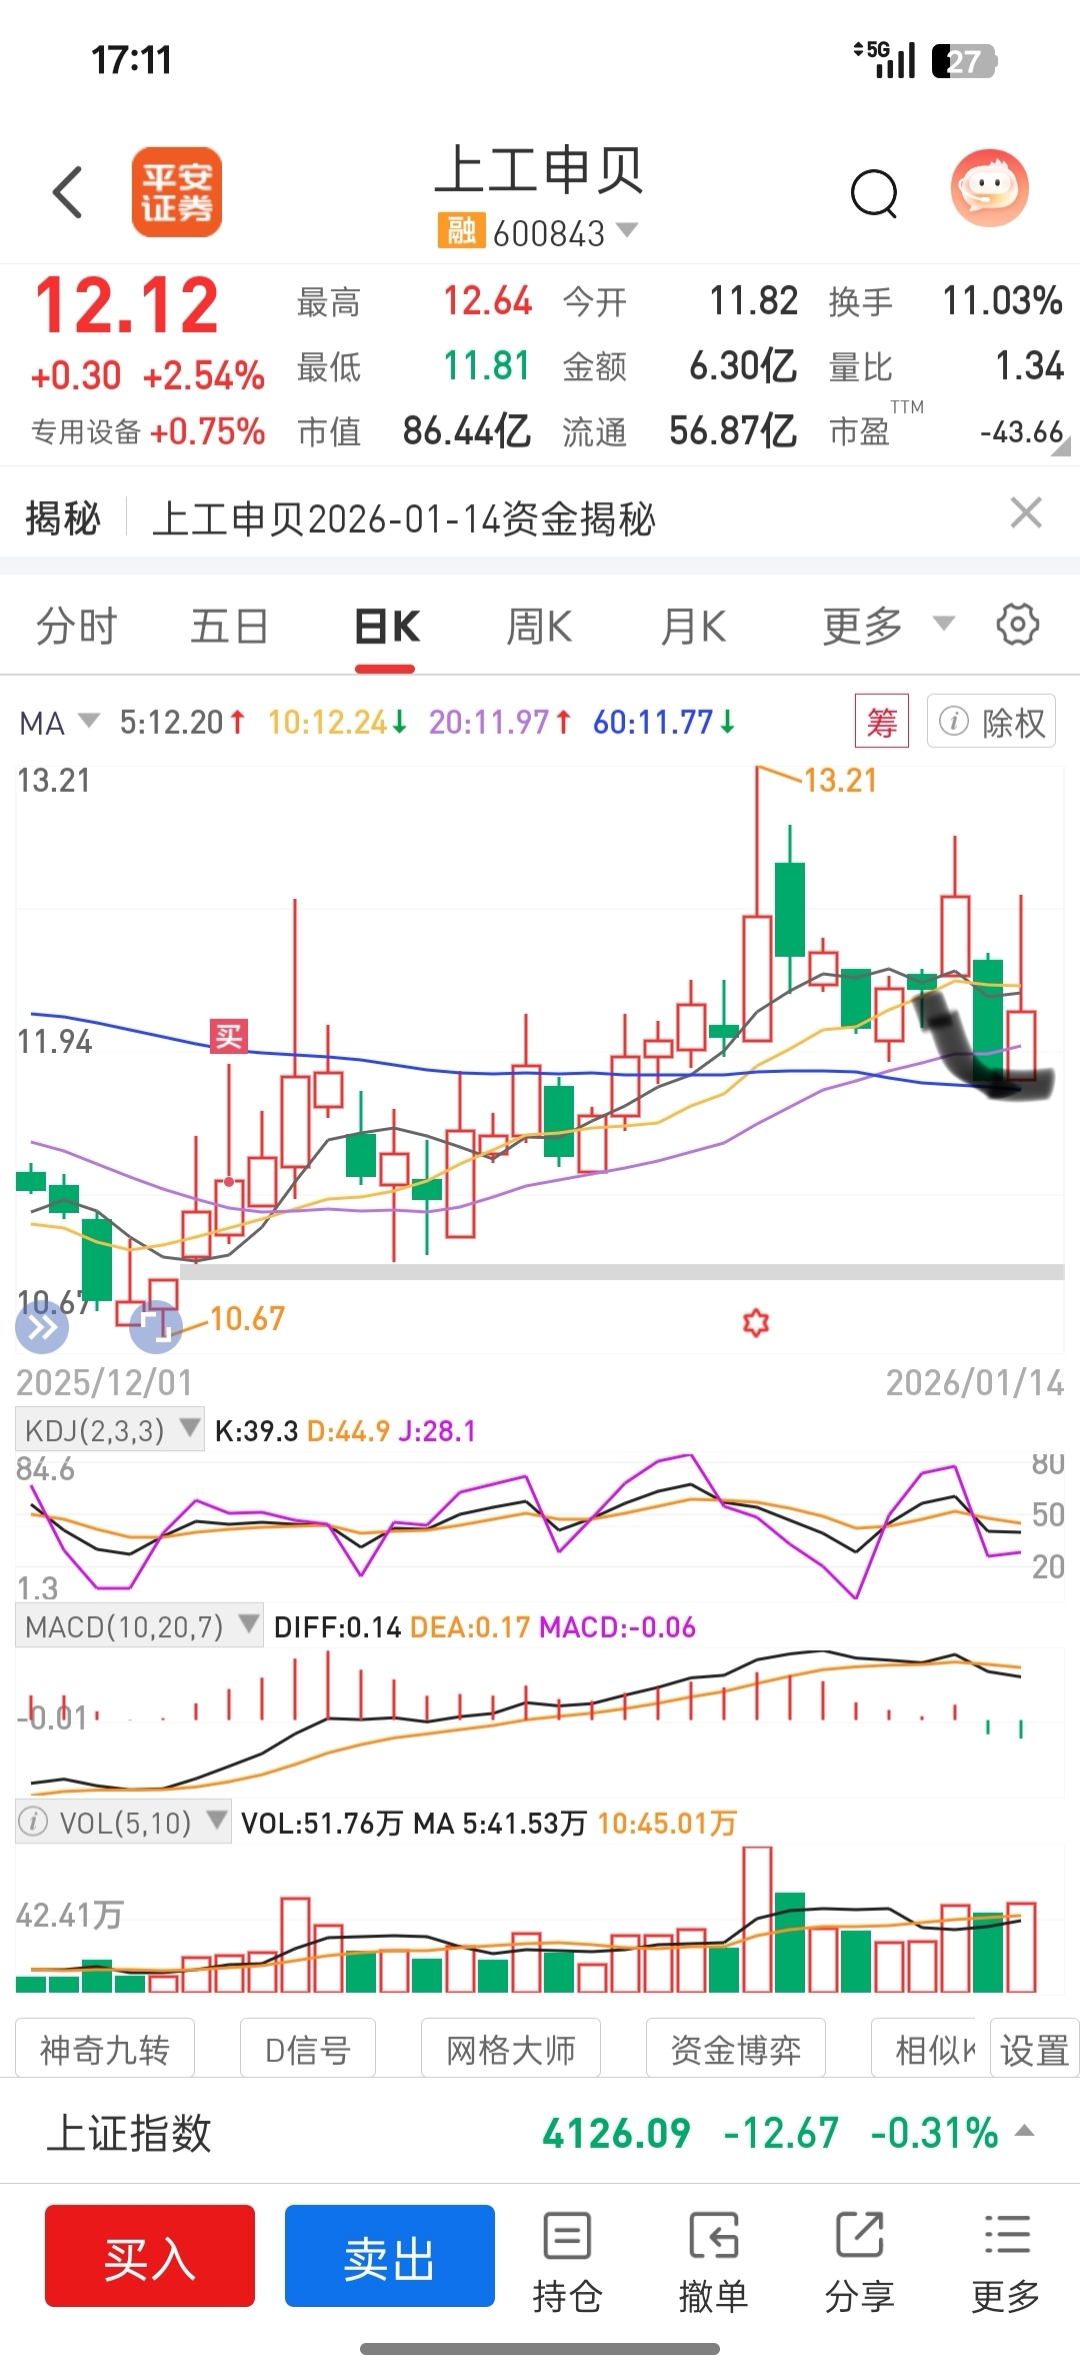Open D信号 indicator button
The width and height of the screenshot is (1080, 2376).
[308, 2050]
